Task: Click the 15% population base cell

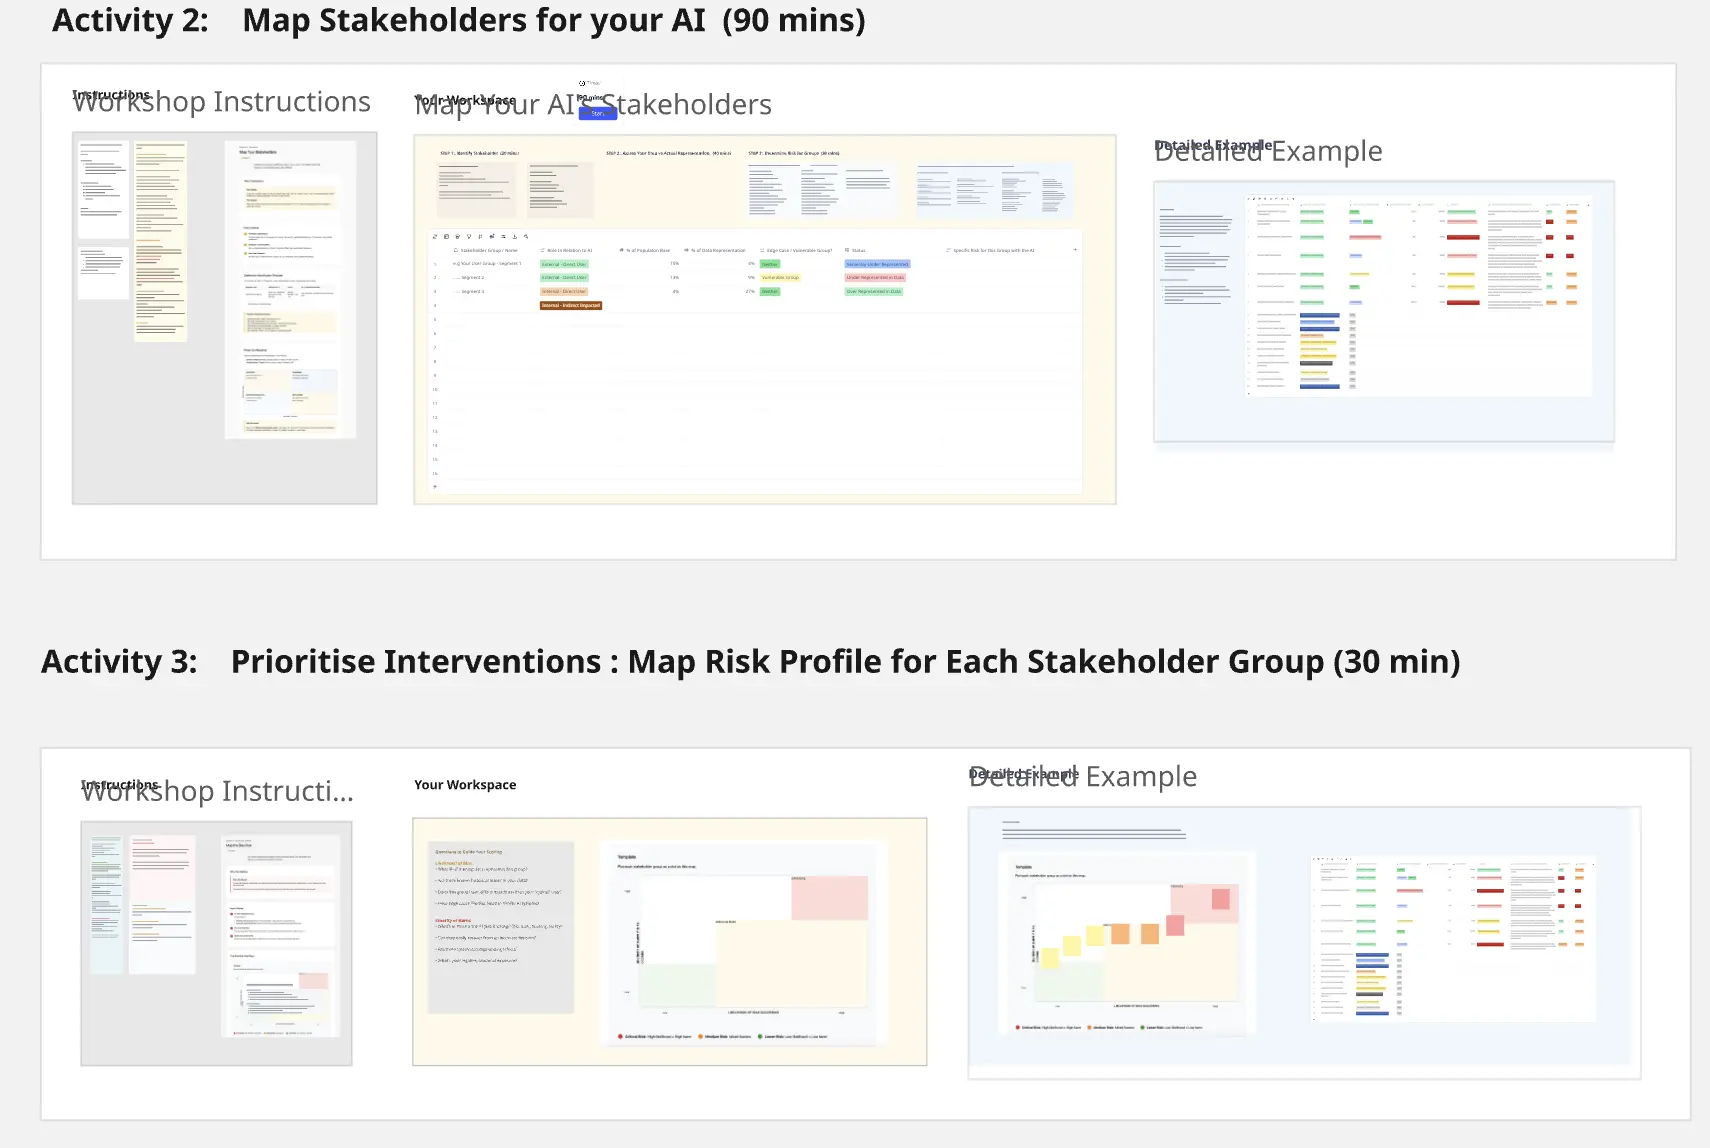Action: click(674, 264)
